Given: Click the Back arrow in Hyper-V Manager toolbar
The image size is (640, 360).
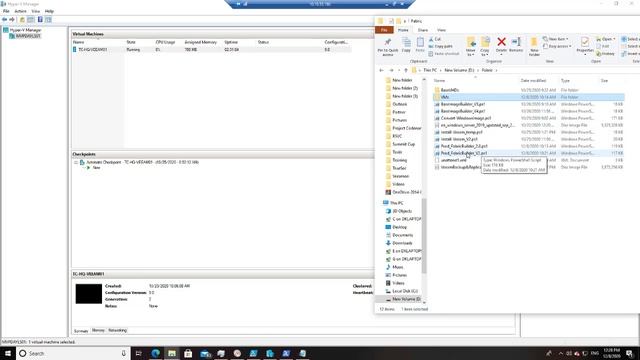Looking at the screenshot, I should pyautogui.click(x=4, y=20).
